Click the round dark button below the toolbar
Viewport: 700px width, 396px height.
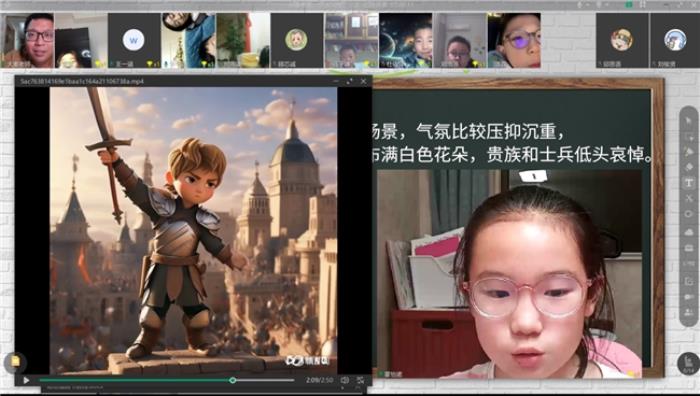click(688, 363)
